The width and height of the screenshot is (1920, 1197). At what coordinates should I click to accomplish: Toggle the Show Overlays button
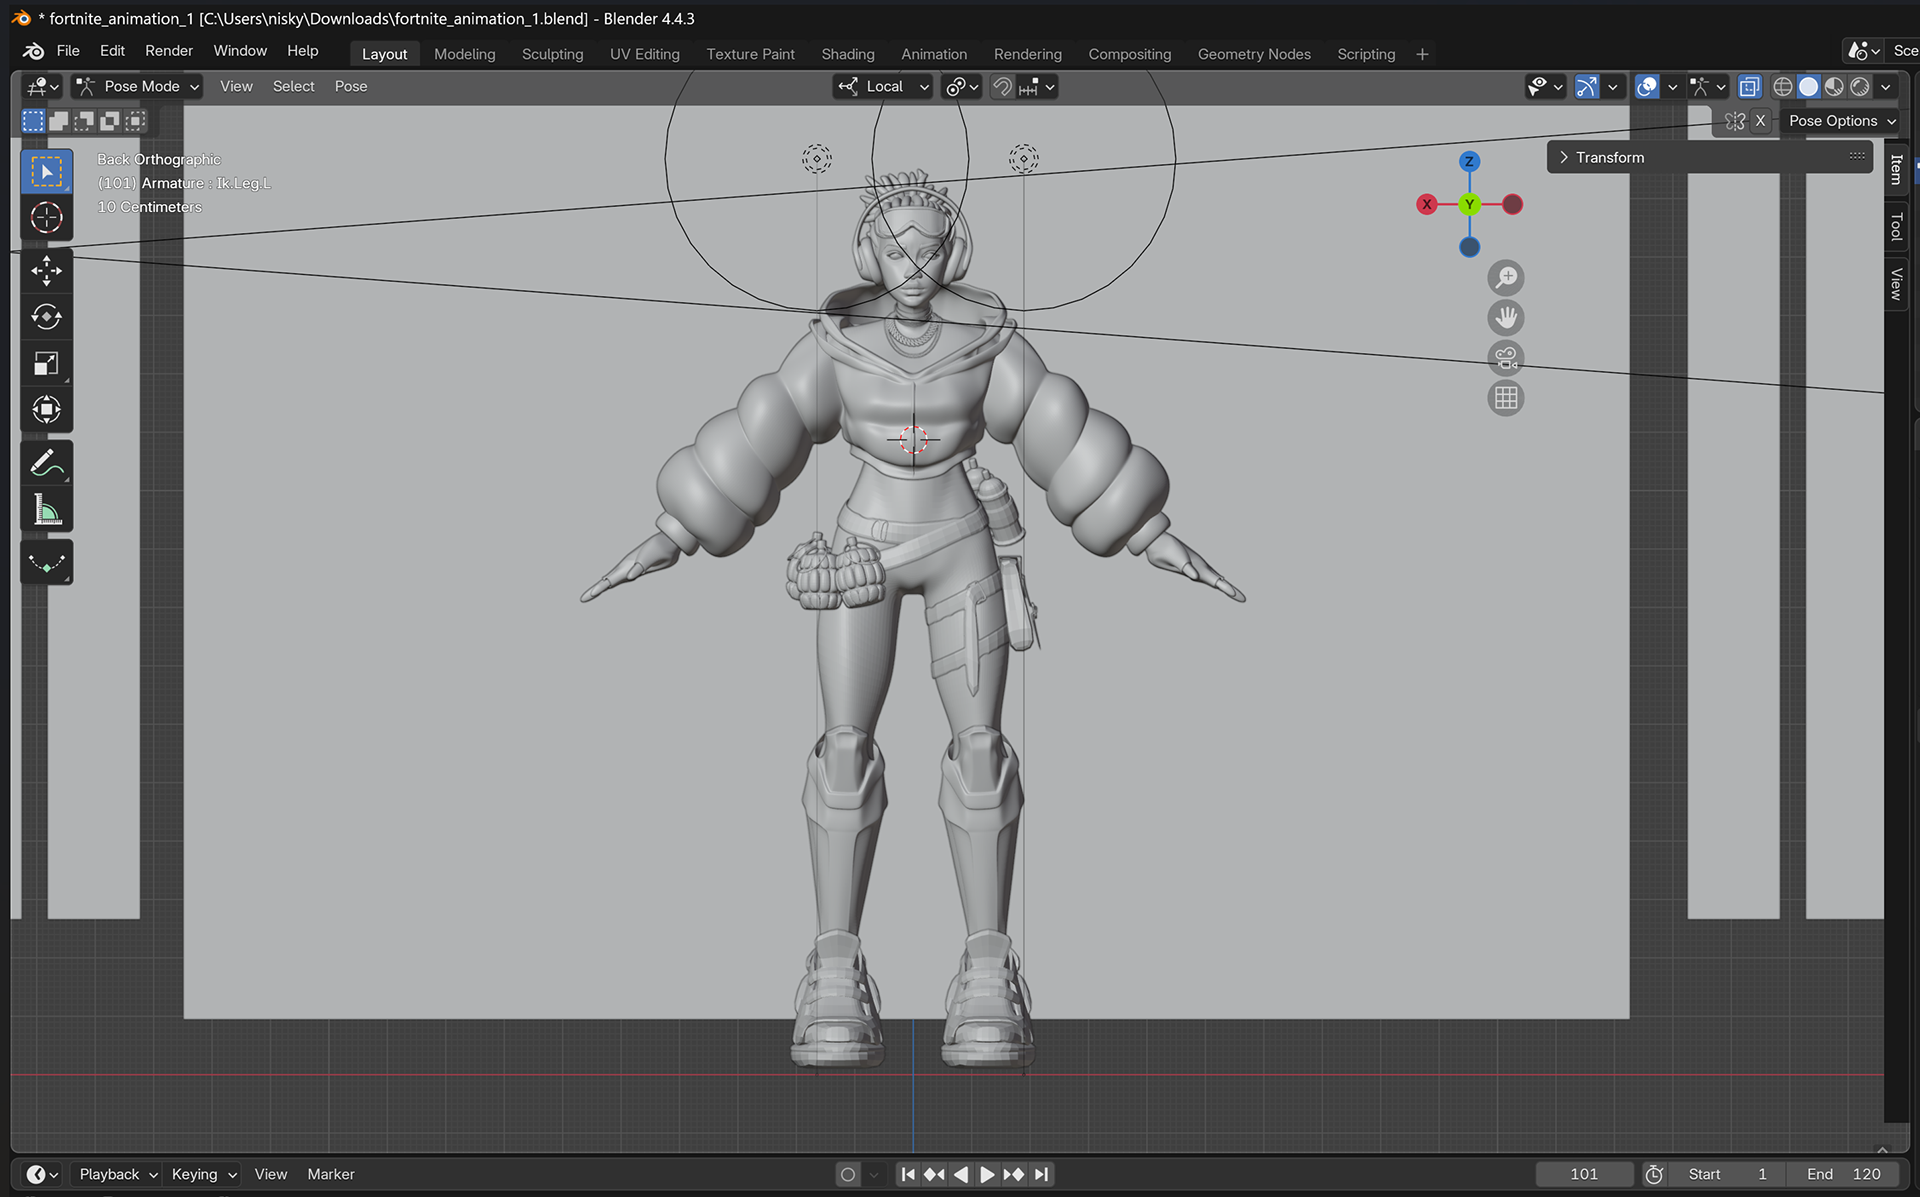tap(1647, 87)
